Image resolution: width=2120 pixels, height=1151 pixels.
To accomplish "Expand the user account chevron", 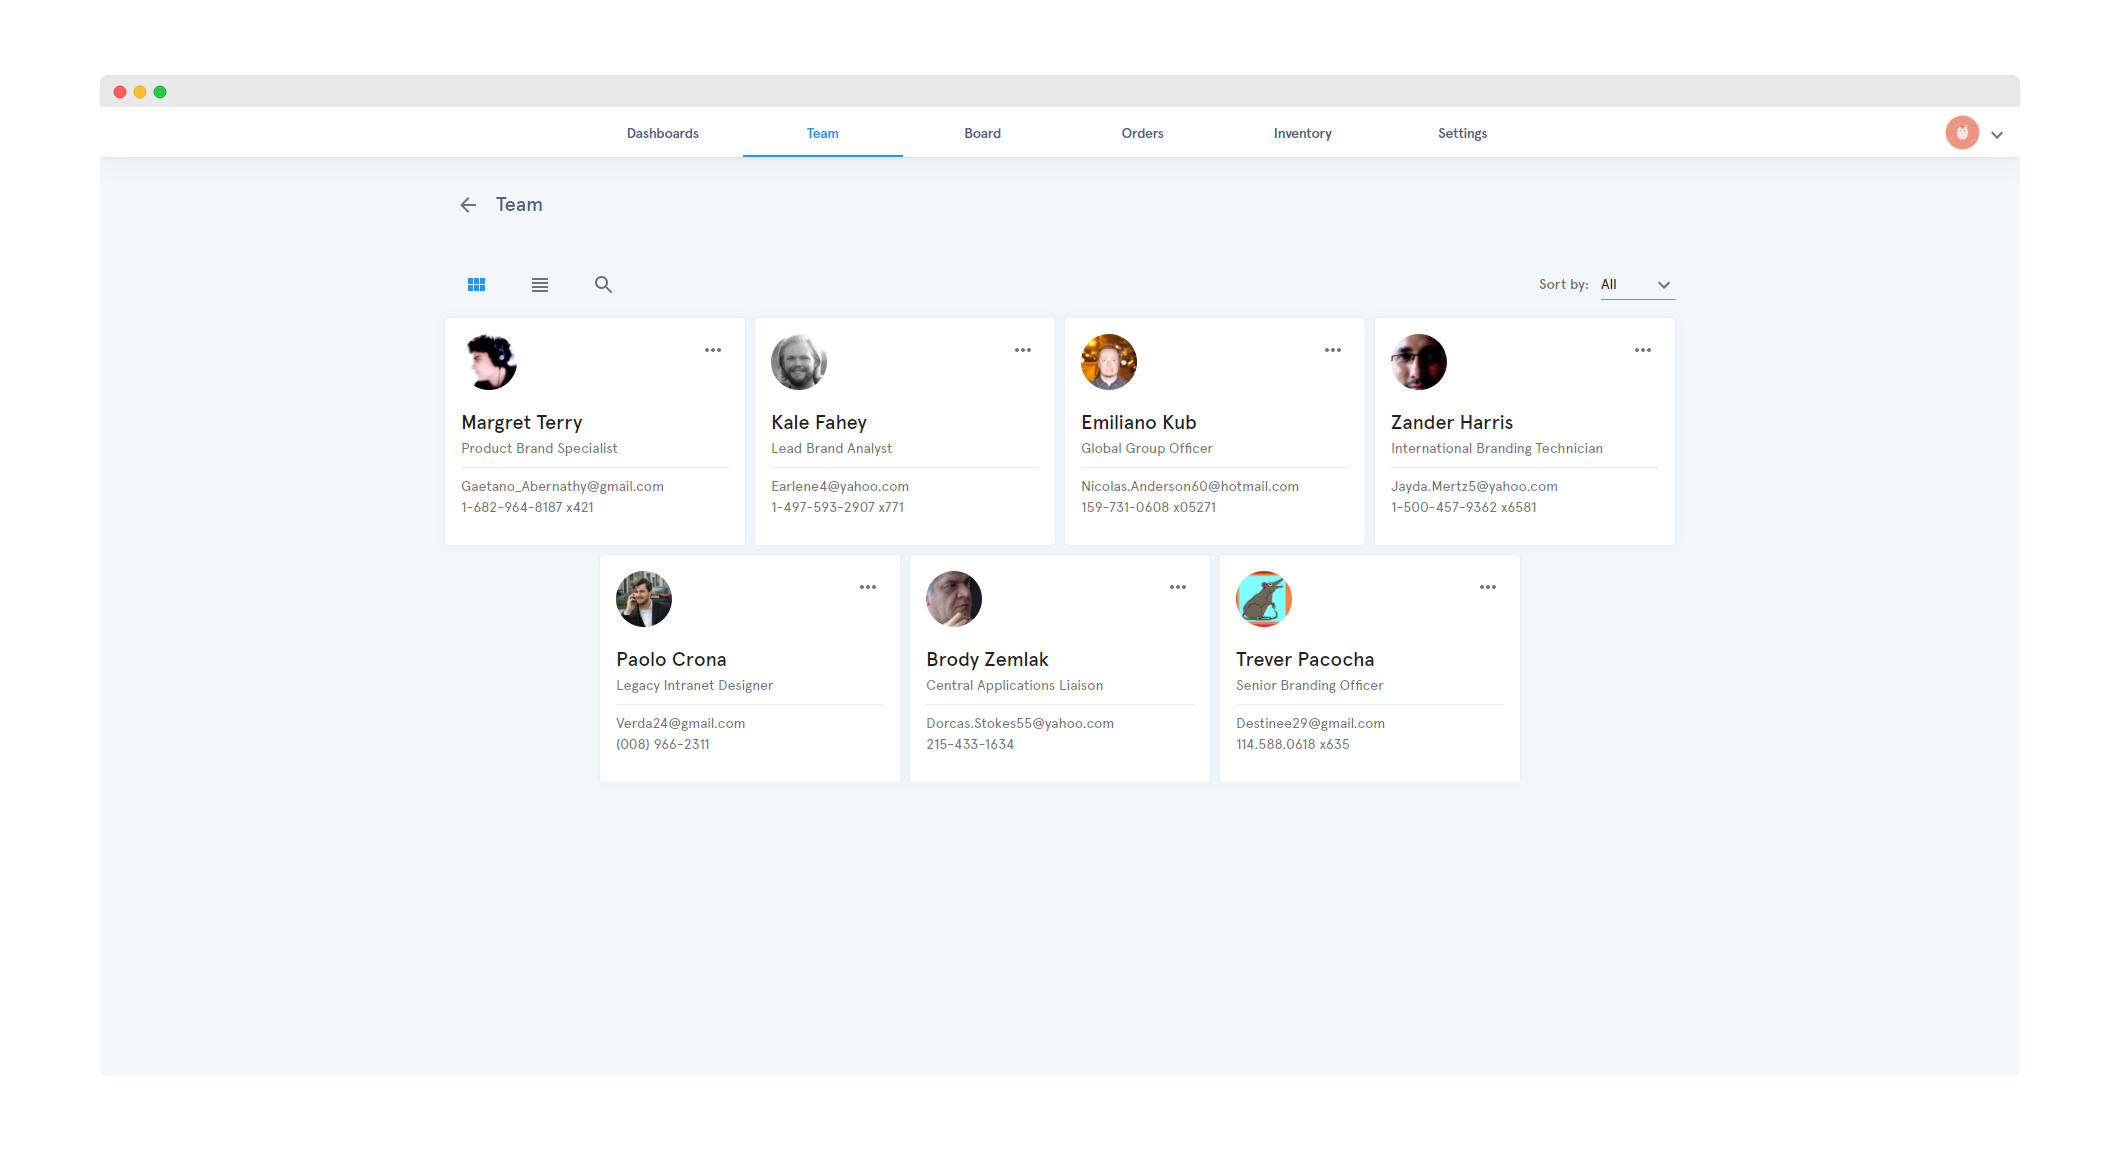I will [1996, 135].
